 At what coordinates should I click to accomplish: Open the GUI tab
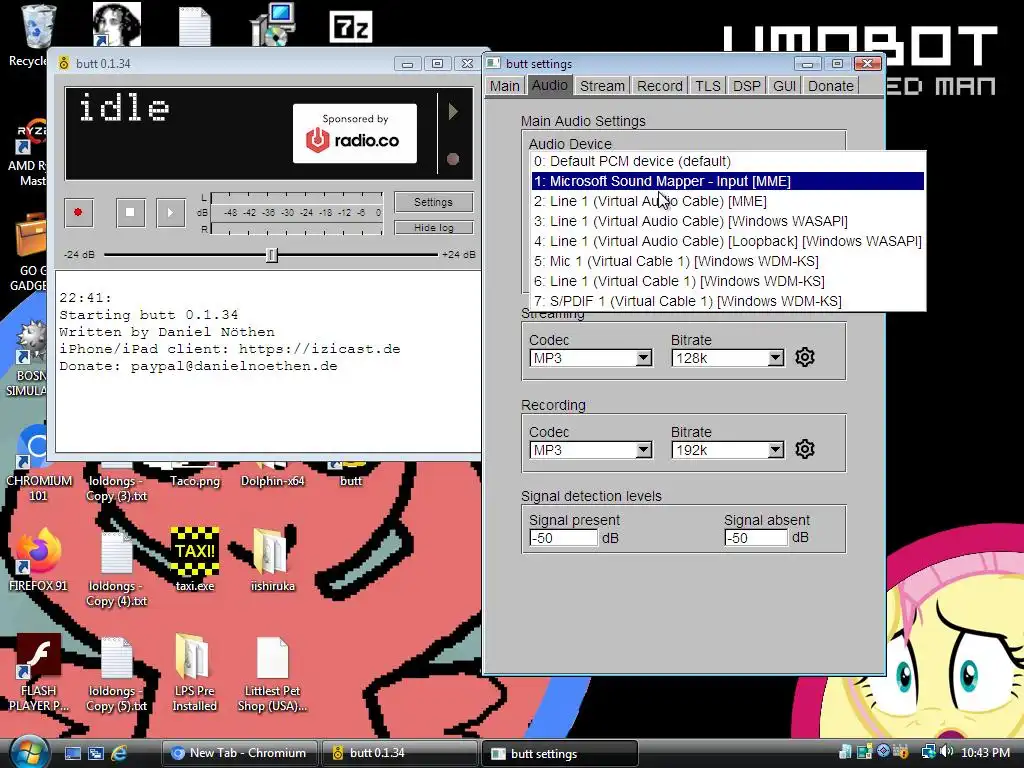pyautogui.click(x=784, y=86)
